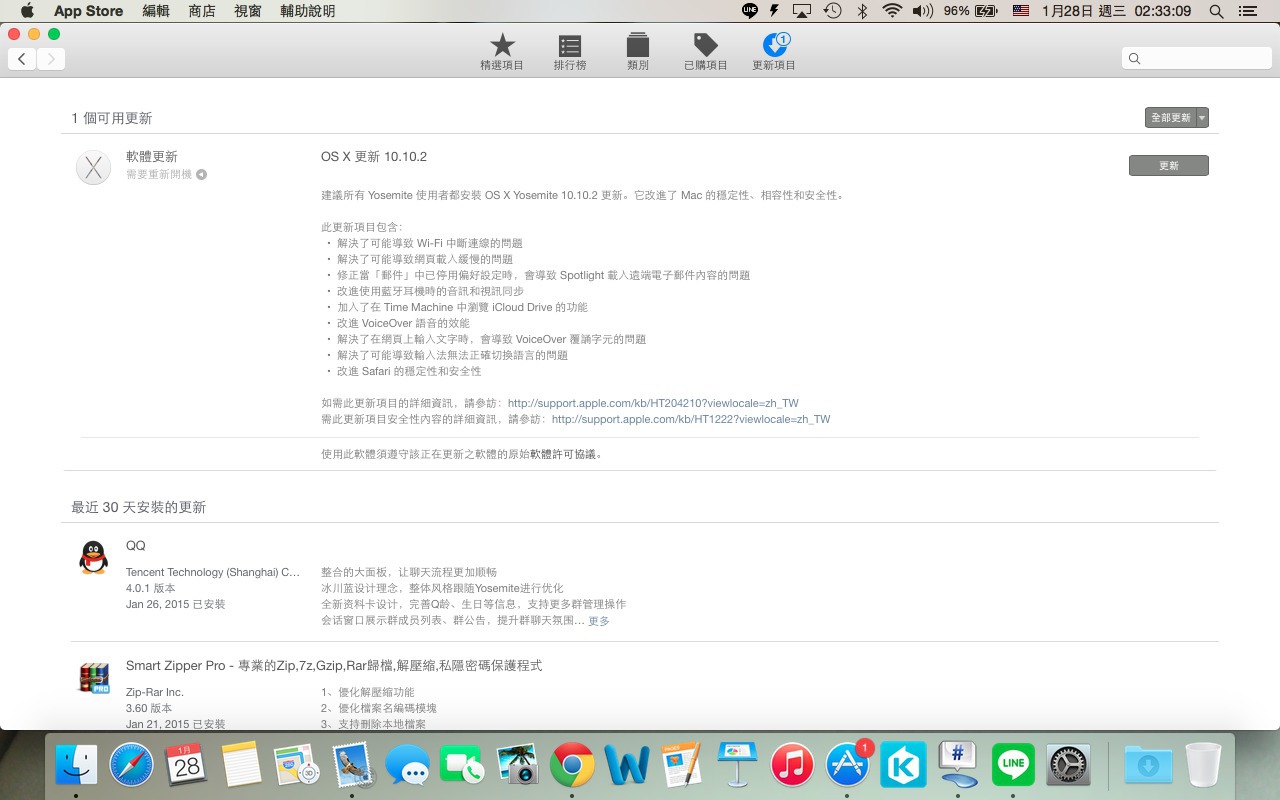Viewport: 1280px width, 800px height.
Task: Click the lightning bolt menu bar icon
Action: tap(775, 11)
